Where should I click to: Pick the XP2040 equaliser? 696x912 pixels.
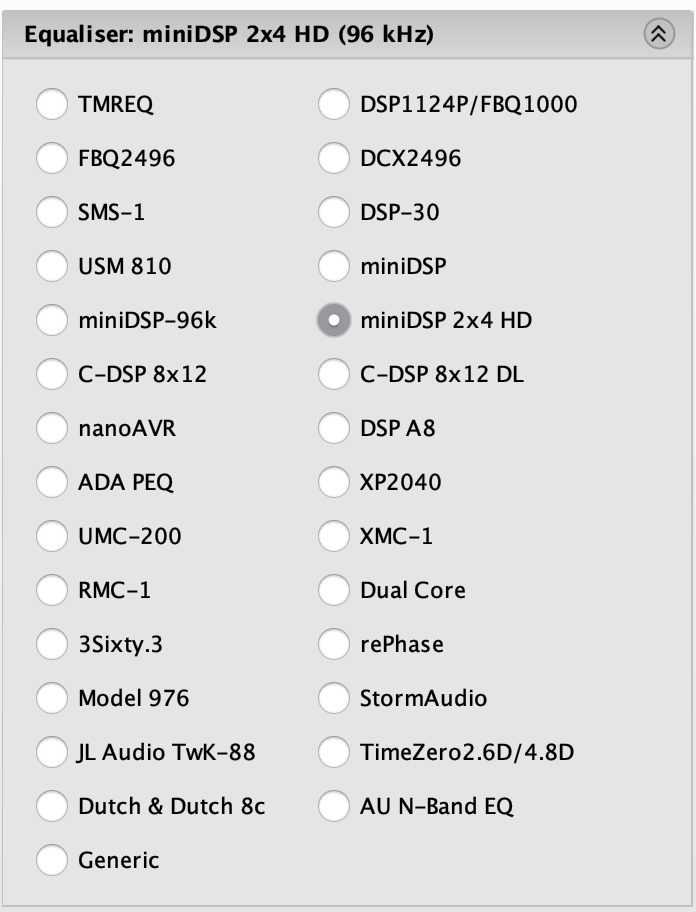coord(334,482)
